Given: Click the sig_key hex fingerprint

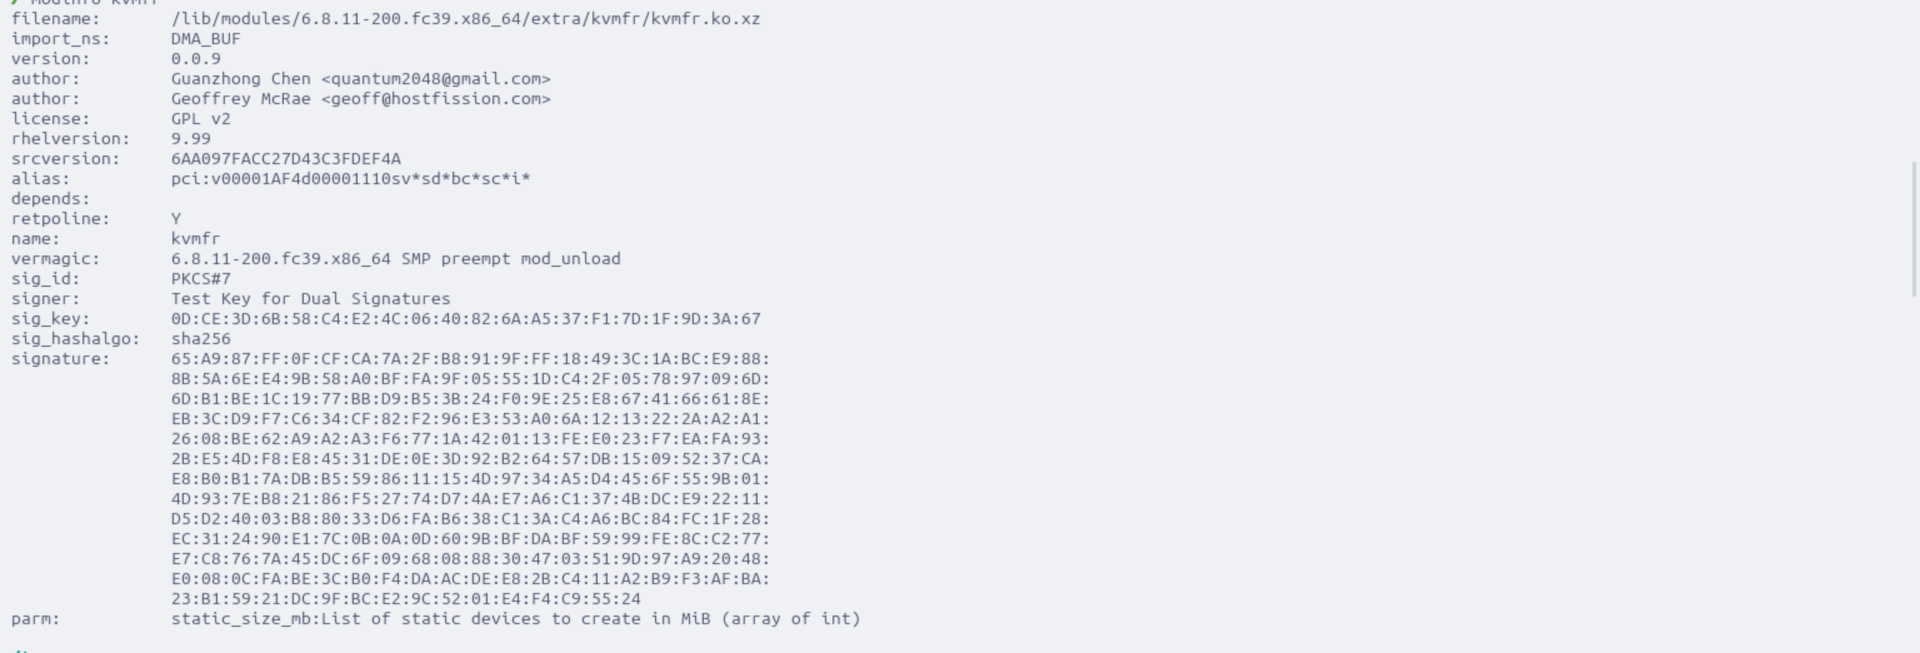Looking at the screenshot, I should (x=465, y=319).
